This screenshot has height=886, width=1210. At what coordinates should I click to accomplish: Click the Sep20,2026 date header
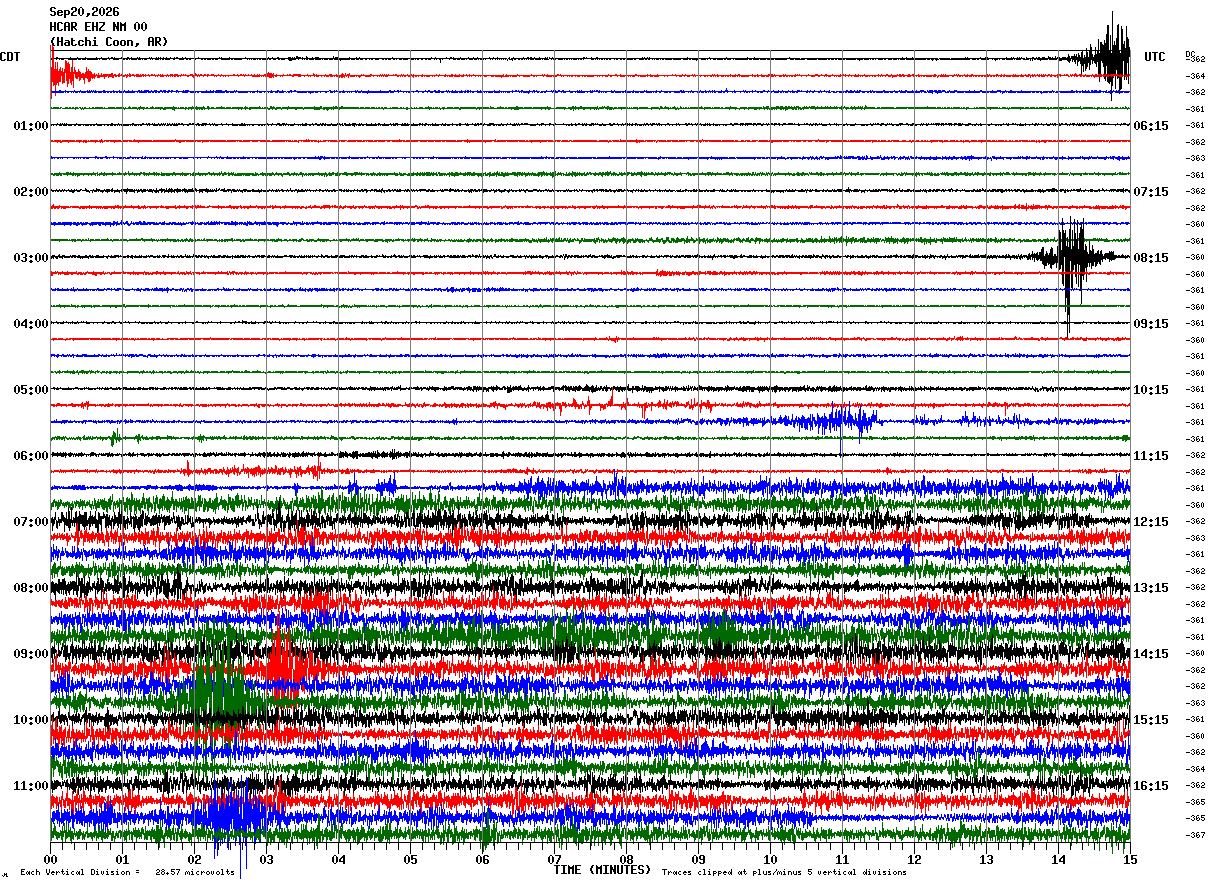click(x=84, y=12)
